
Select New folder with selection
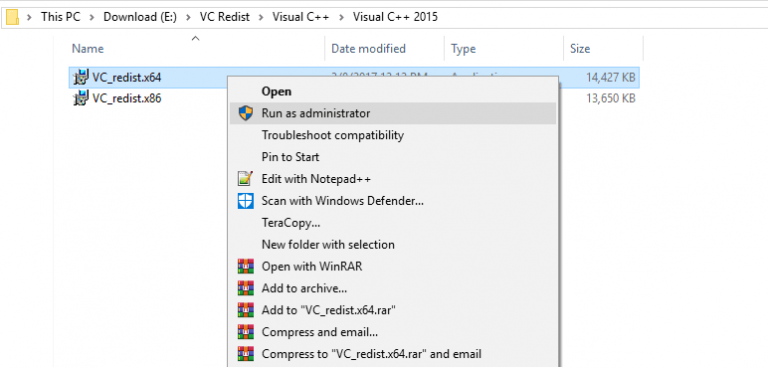click(393, 244)
